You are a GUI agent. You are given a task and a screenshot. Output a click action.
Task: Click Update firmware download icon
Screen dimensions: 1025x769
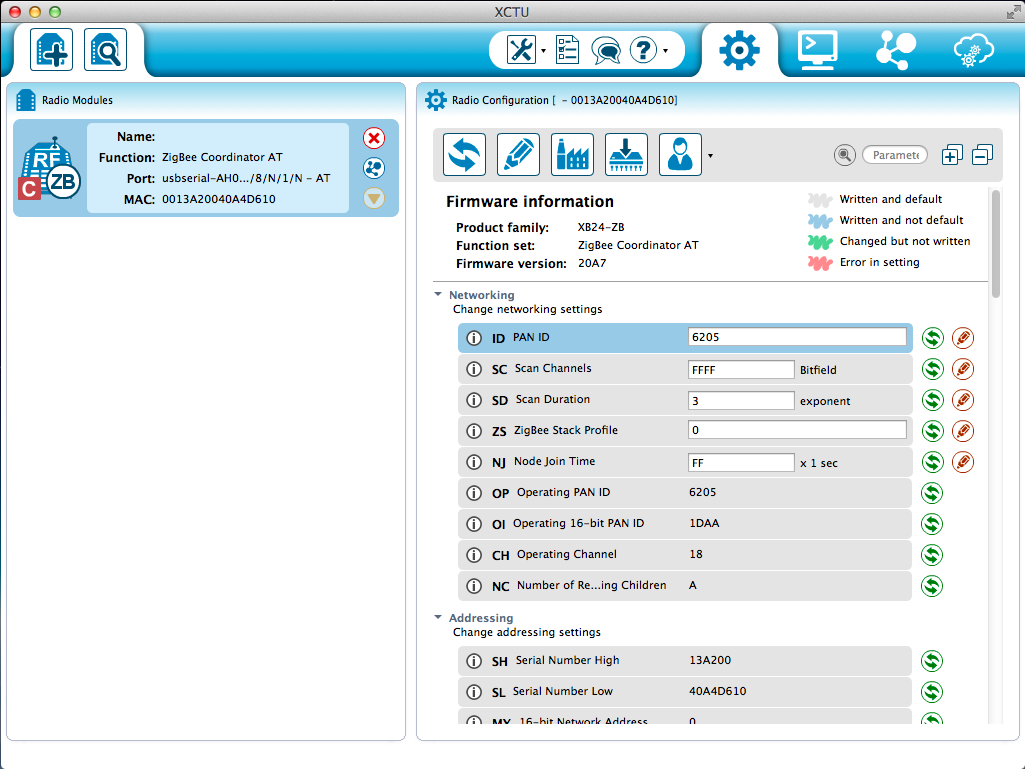click(626, 155)
